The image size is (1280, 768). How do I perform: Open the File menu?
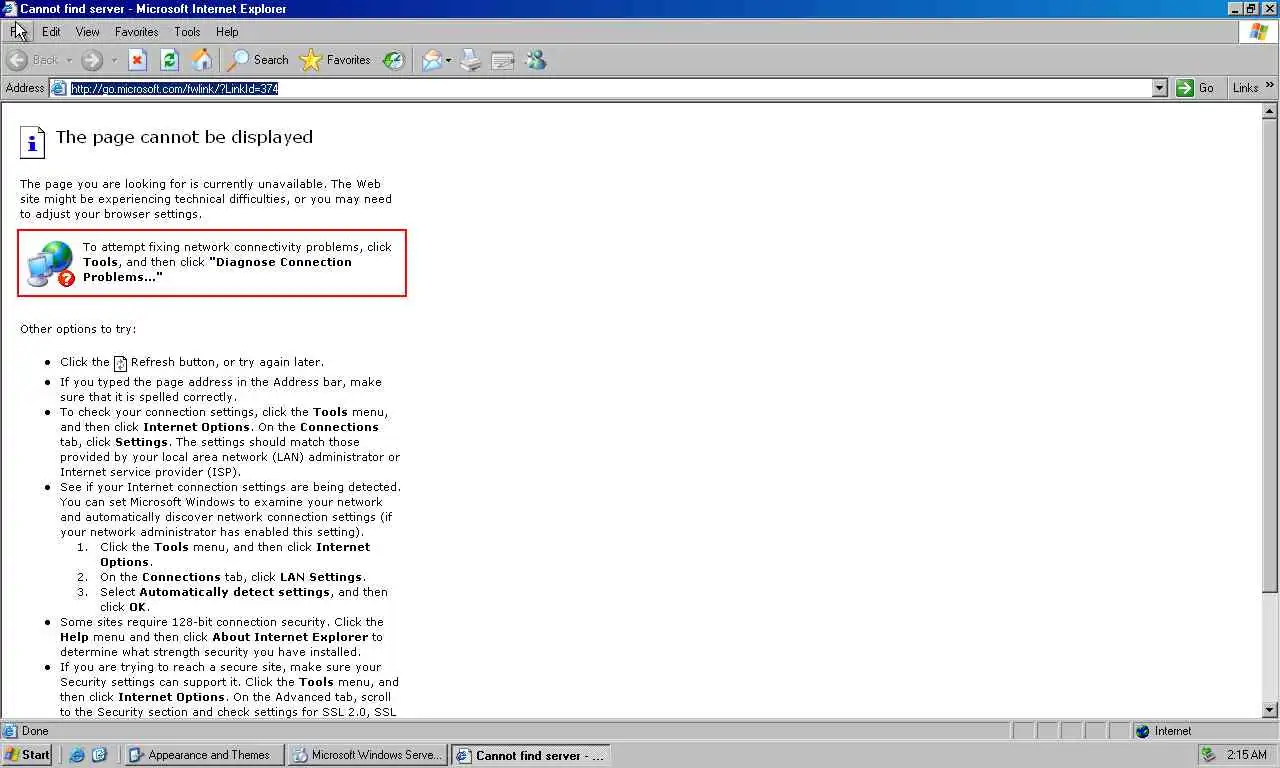pos(19,32)
